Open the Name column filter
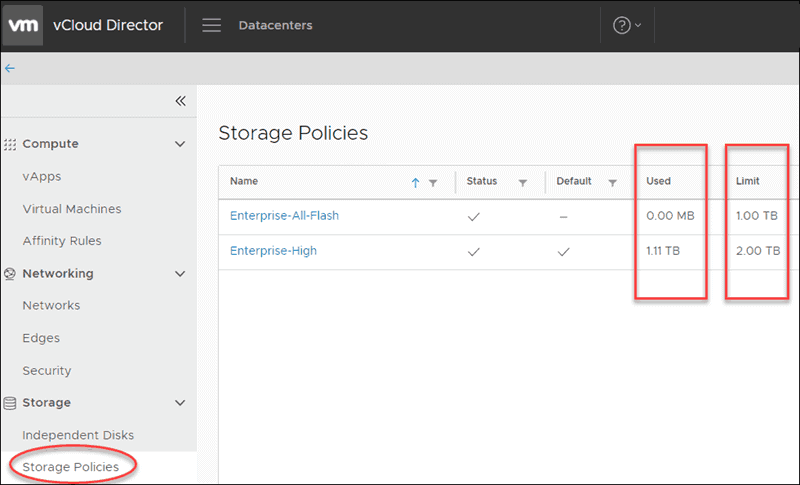 (433, 183)
